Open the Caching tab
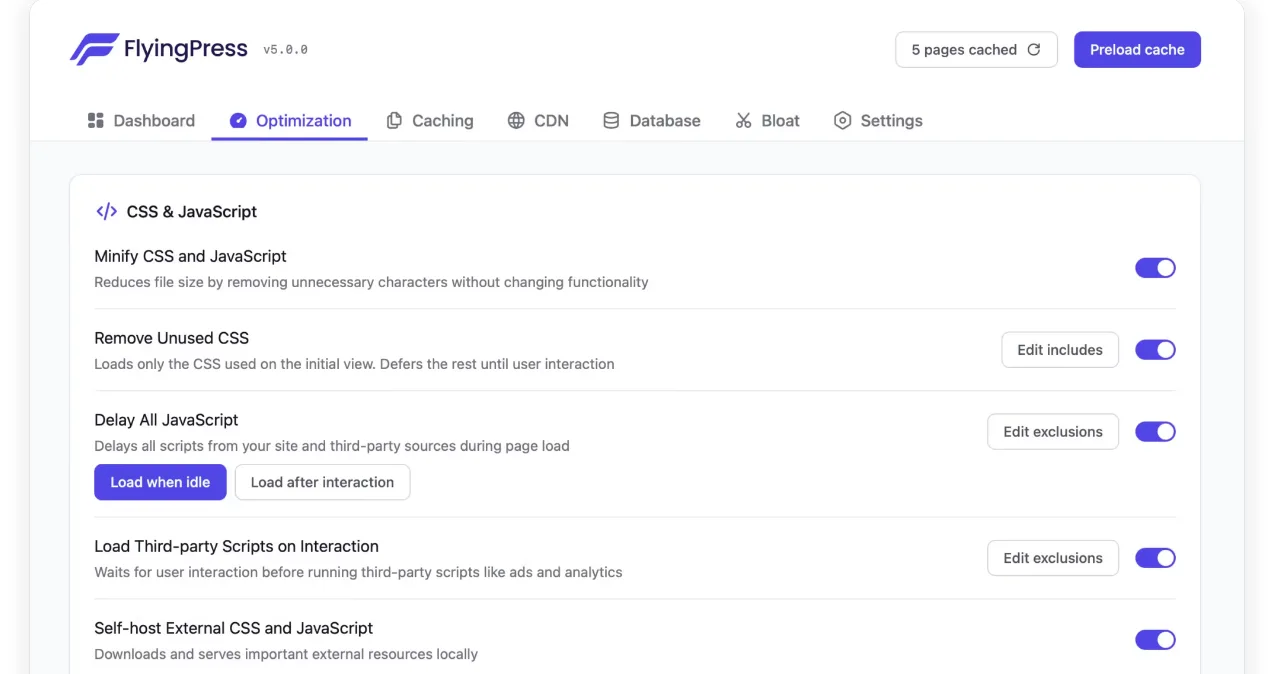Screen dimensions: 1274x674 (x=430, y=120)
